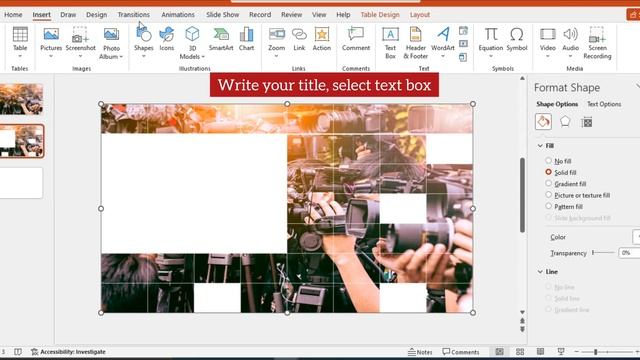640x360 pixels.
Task: Switch to the Transitions tab
Action: pyautogui.click(x=133, y=15)
